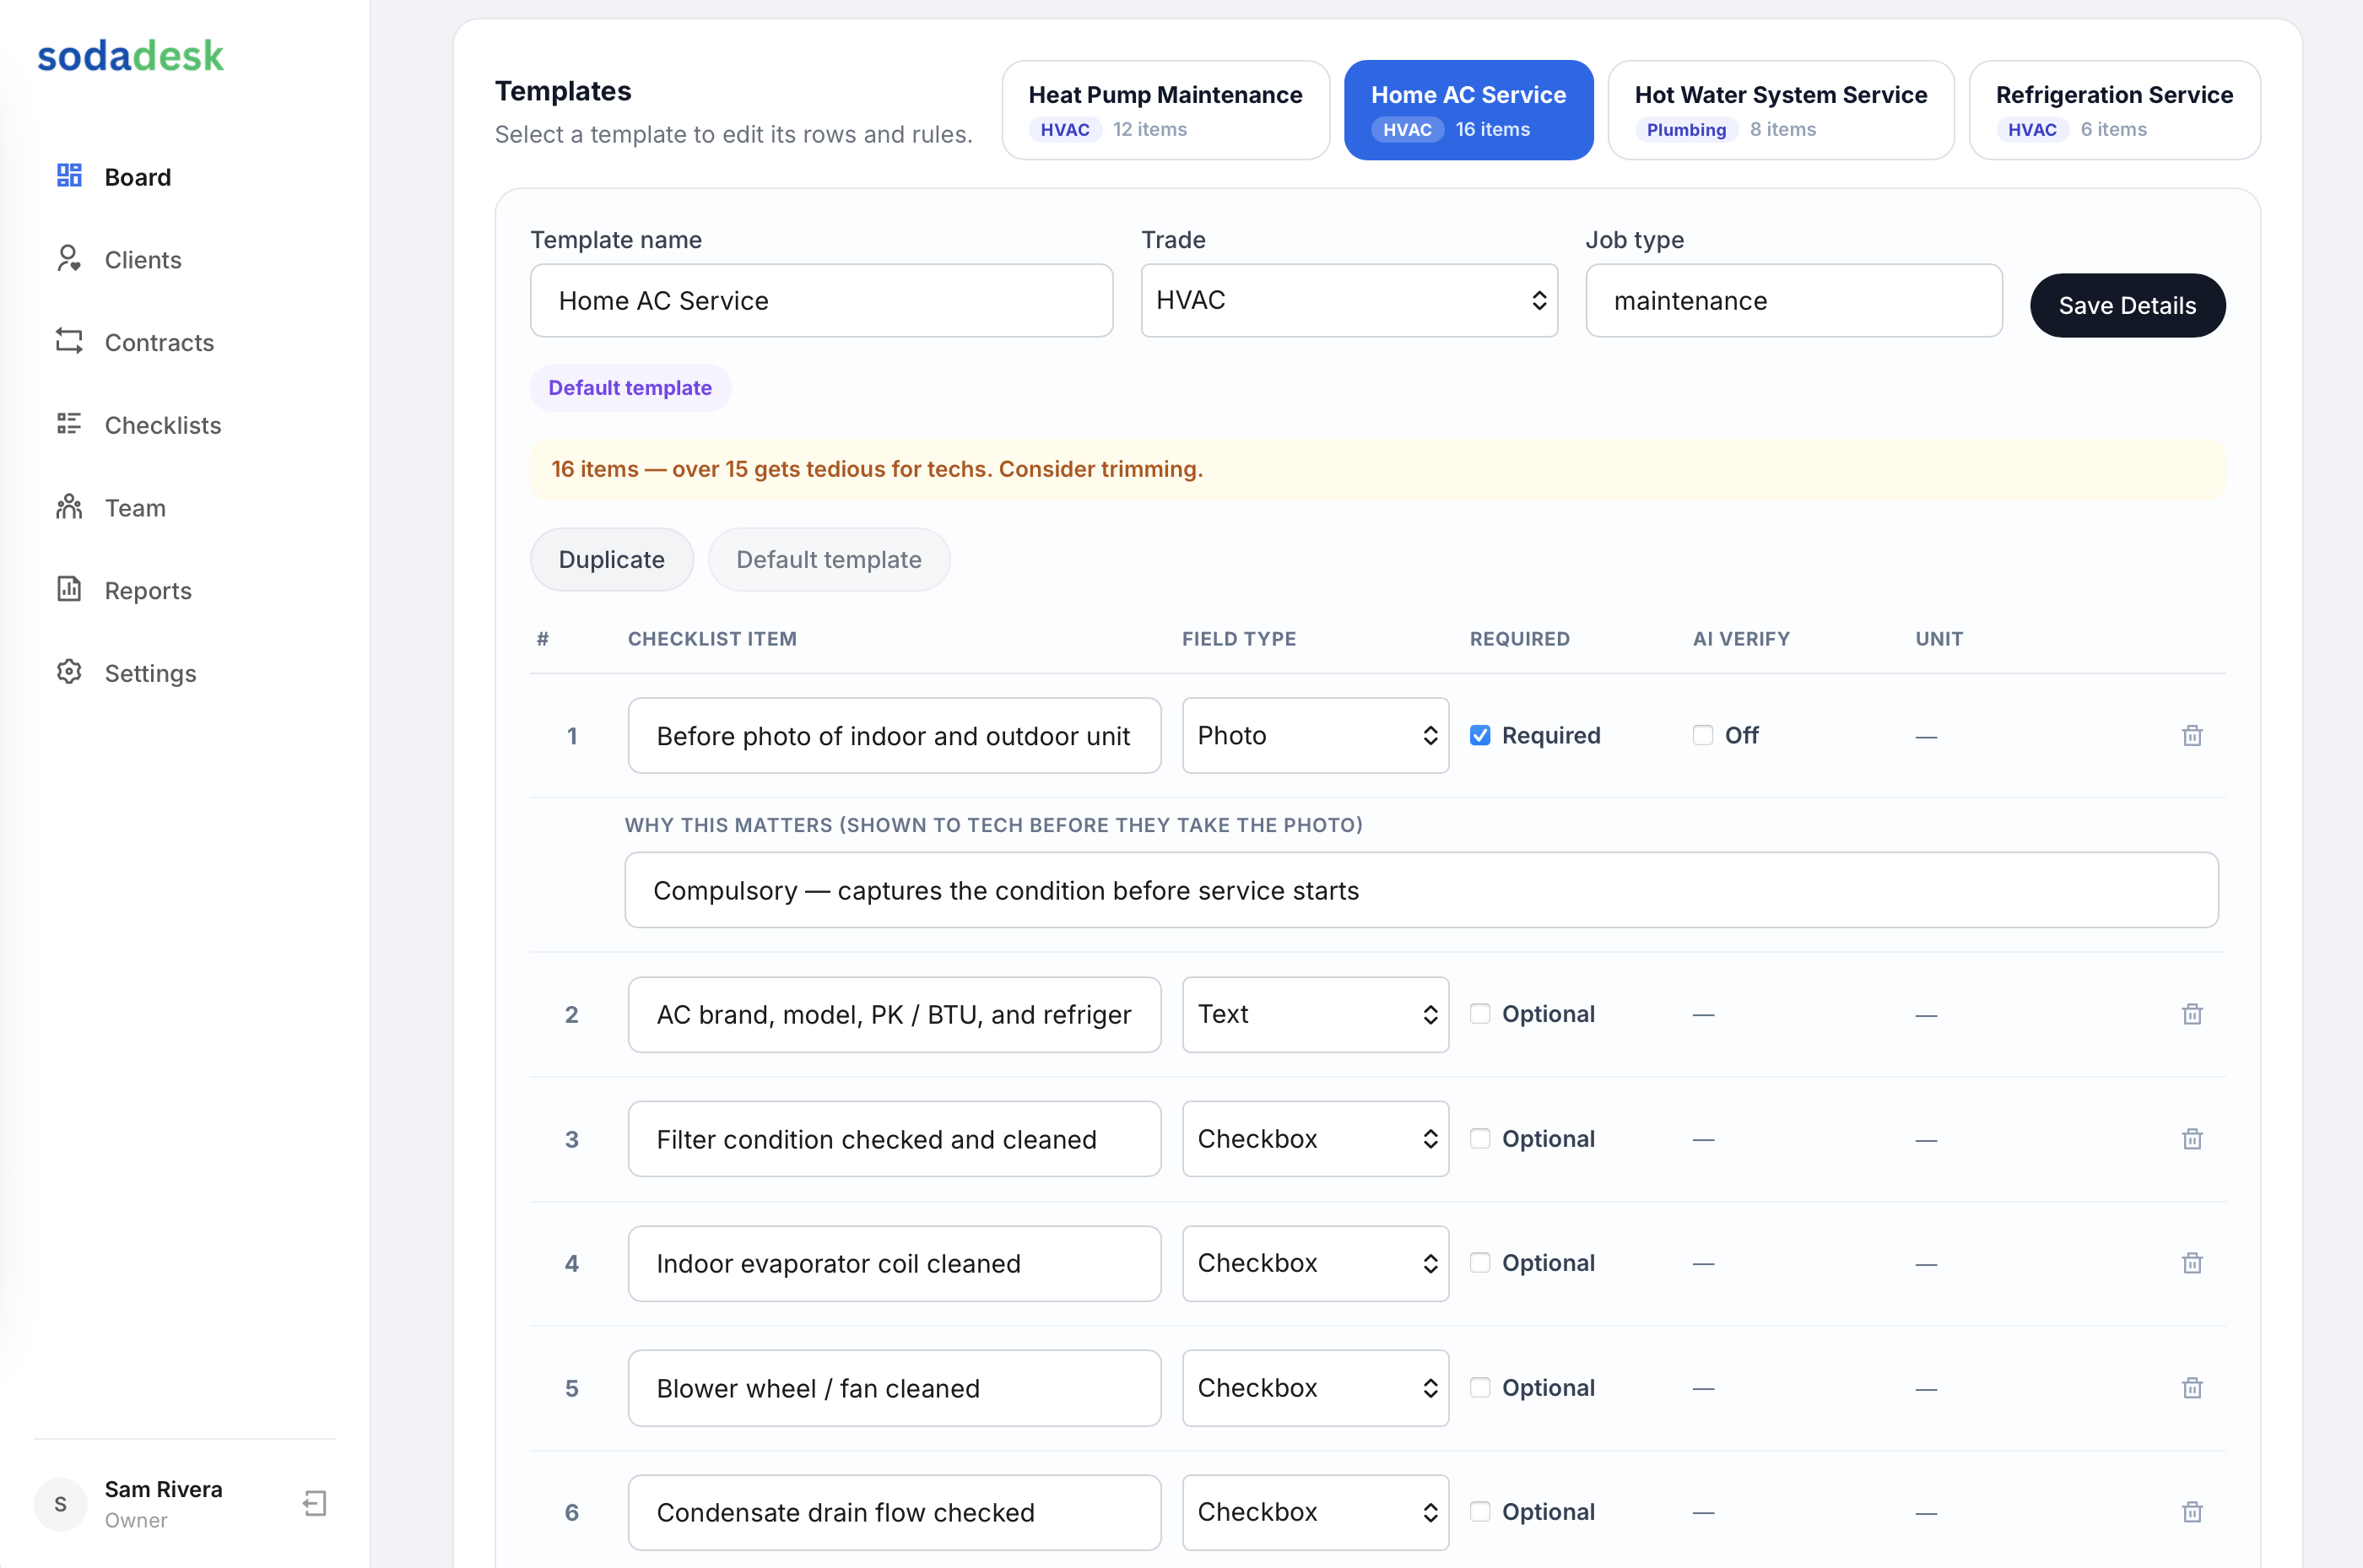
Task: Click the Contracts arrows icon
Action: [x=69, y=342]
